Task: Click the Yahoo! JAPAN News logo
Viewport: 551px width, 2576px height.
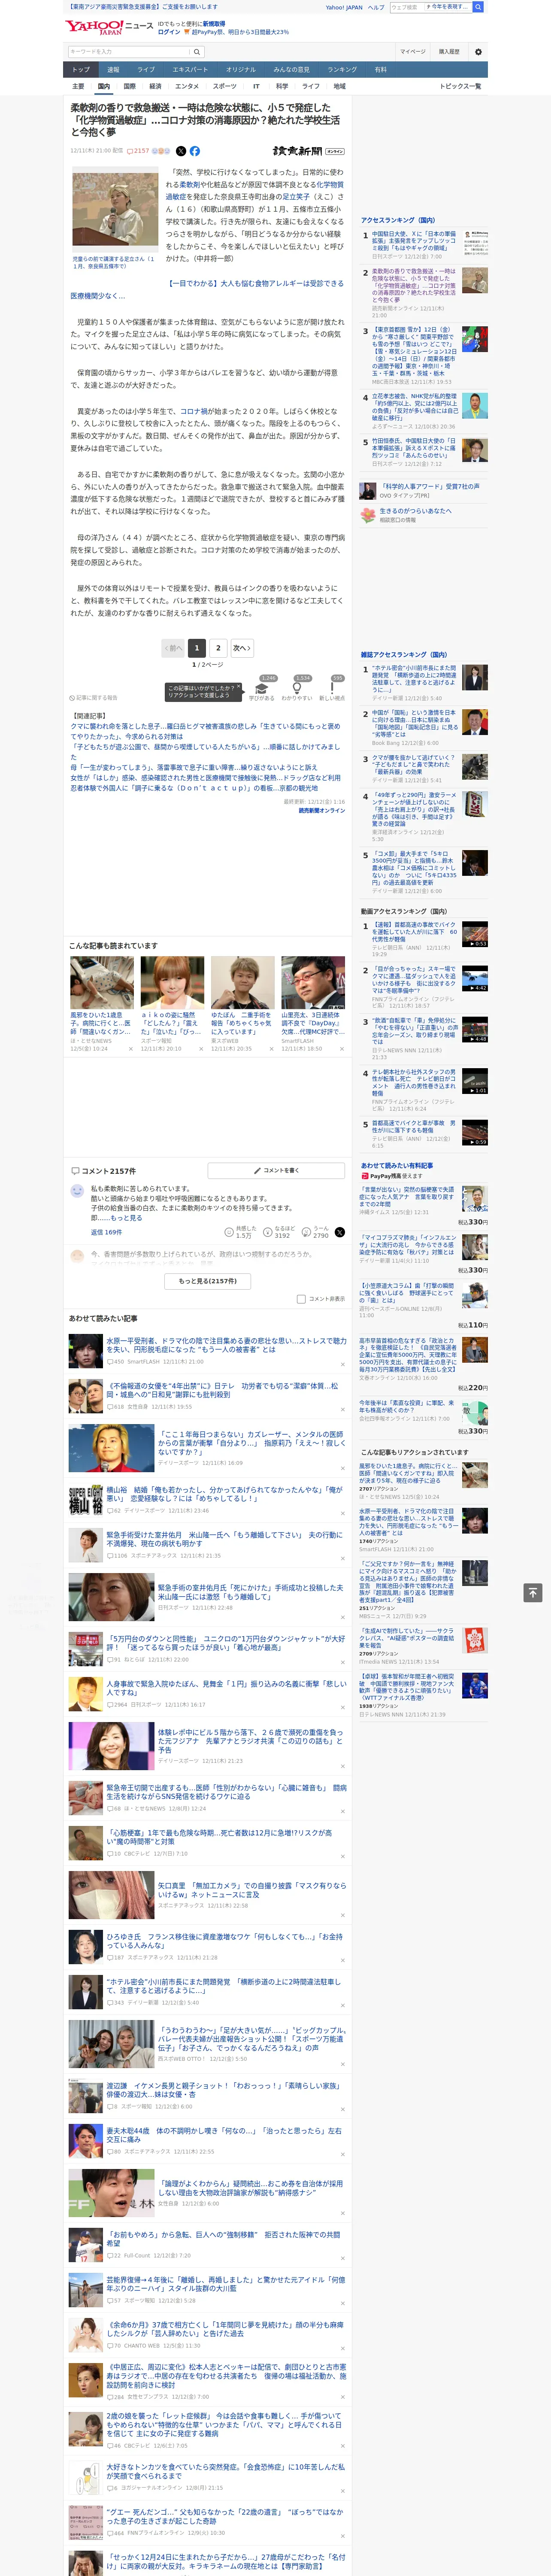Action: (109, 27)
